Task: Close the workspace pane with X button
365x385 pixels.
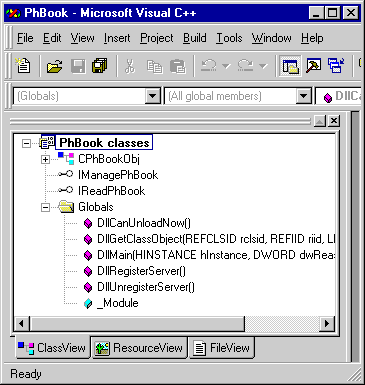Action: pyautogui.click(x=334, y=121)
